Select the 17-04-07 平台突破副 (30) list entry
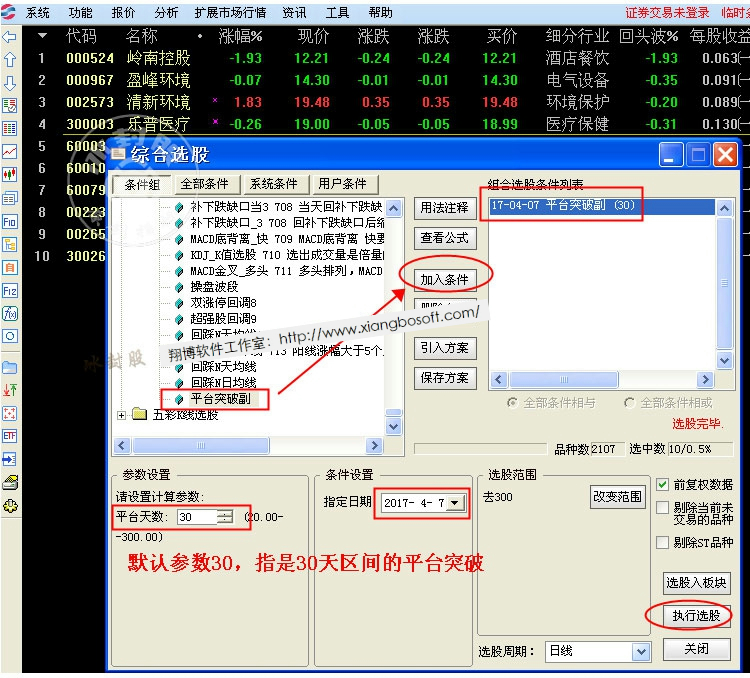This screenshot has width=750, height=678. (x=602, y=206)
